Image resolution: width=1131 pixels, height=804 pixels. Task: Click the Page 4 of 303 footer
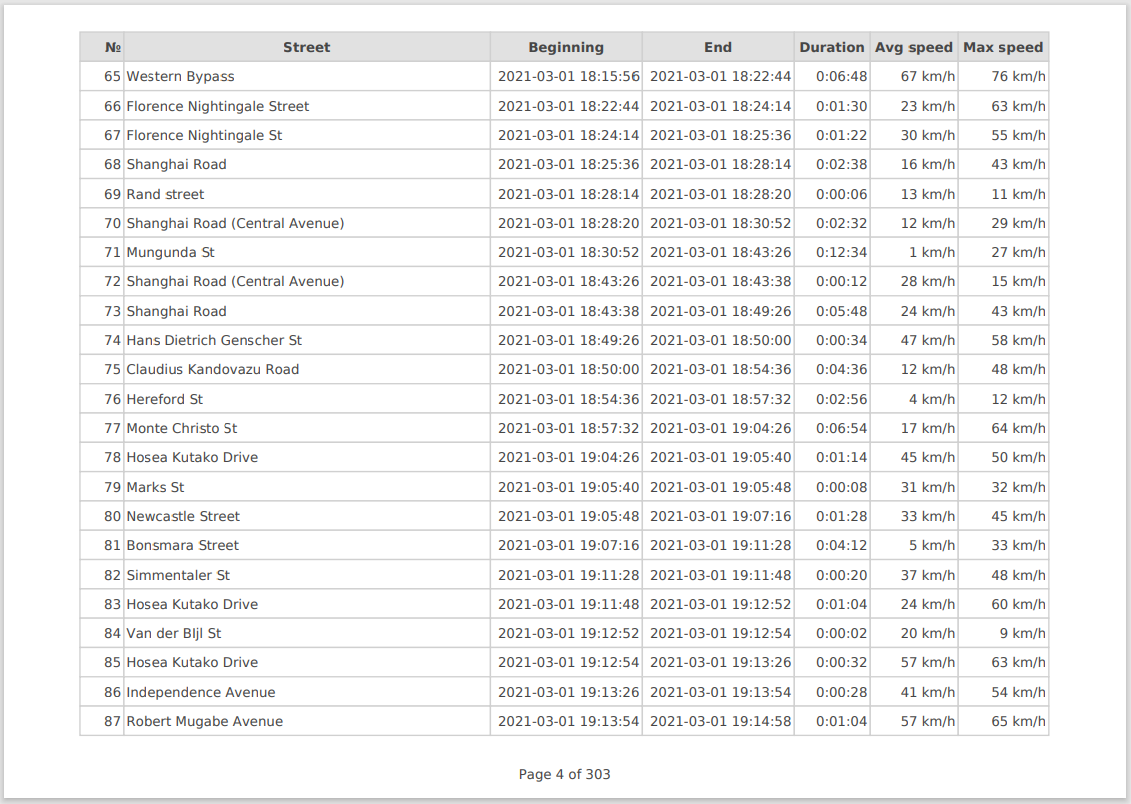pos(564,775)
